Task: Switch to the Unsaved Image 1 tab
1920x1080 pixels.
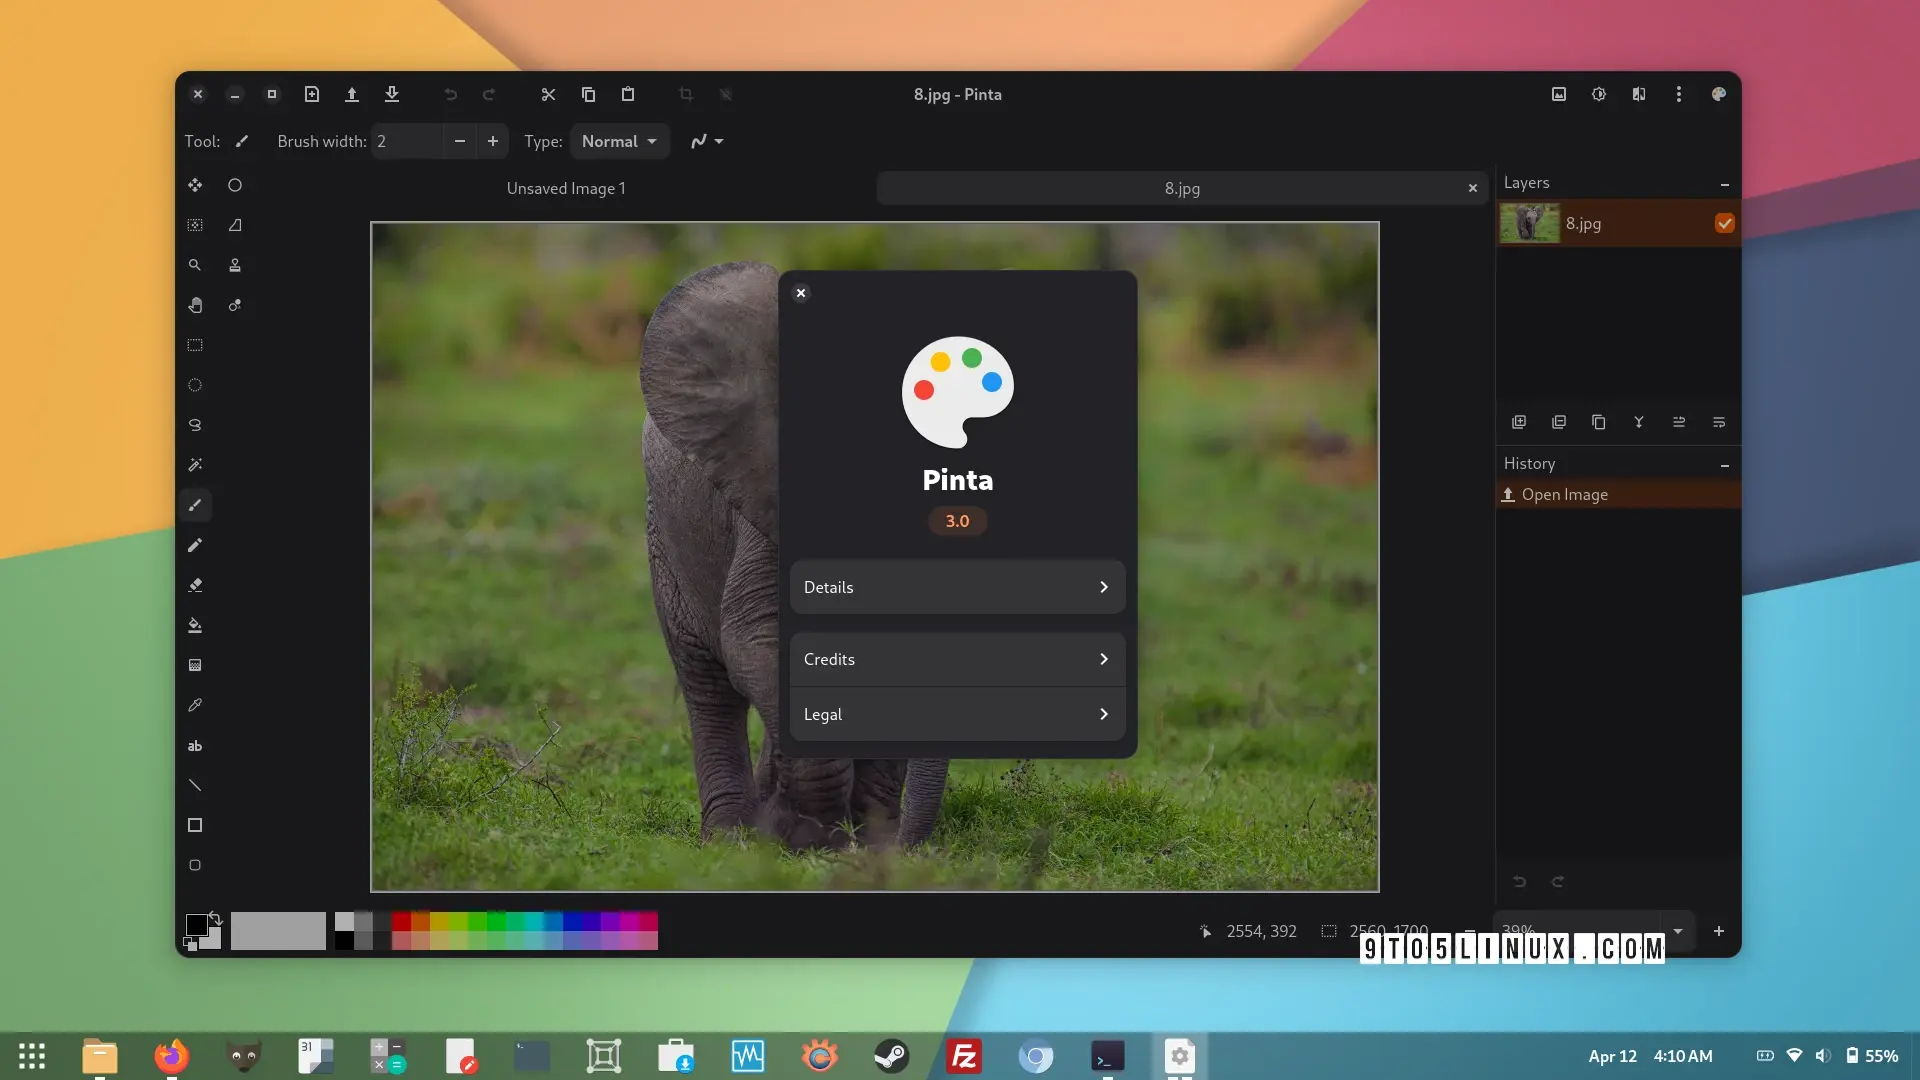Action: [566, 188]
